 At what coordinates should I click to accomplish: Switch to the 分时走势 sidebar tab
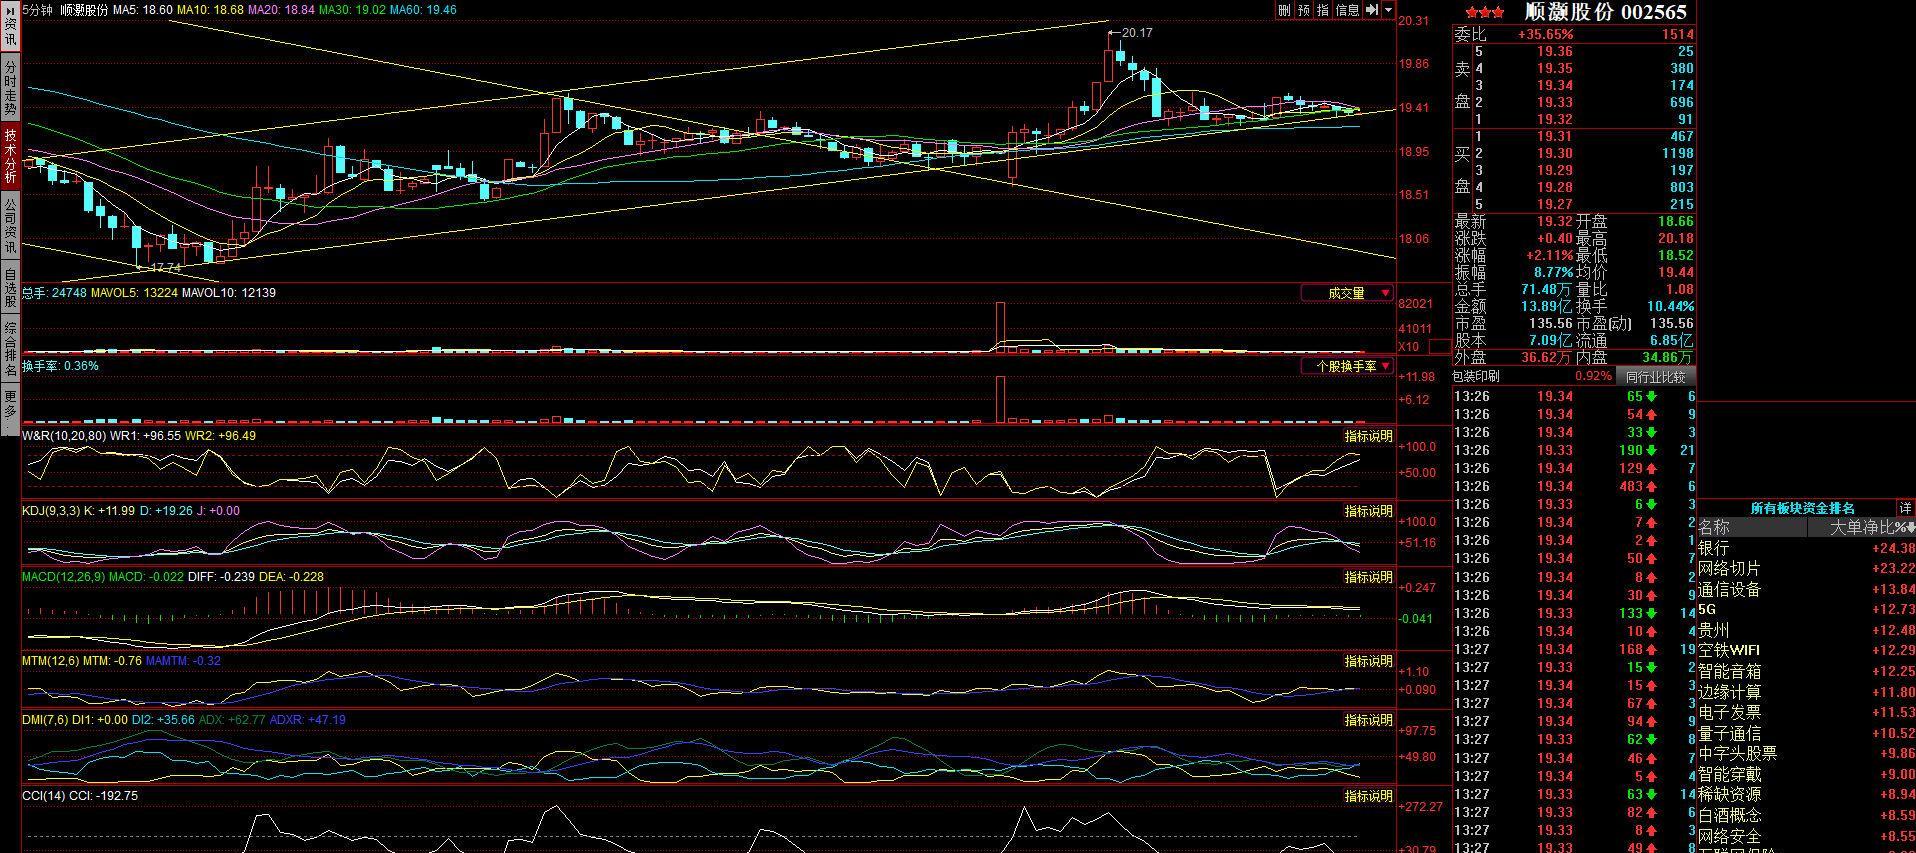10,87
